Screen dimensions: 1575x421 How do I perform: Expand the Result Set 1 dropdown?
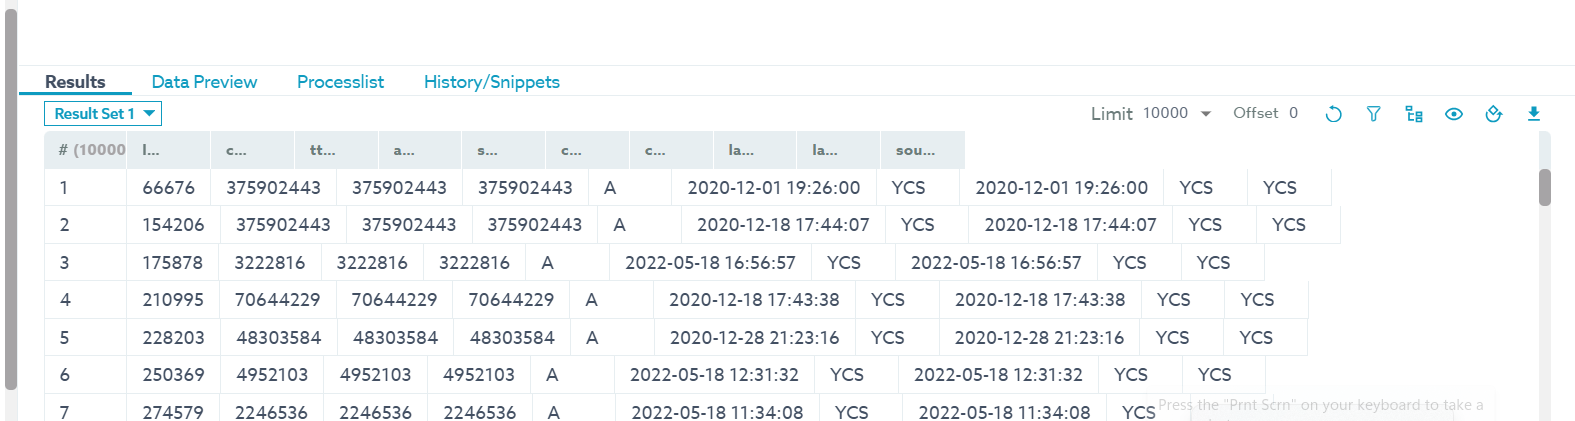pos(103,114)
